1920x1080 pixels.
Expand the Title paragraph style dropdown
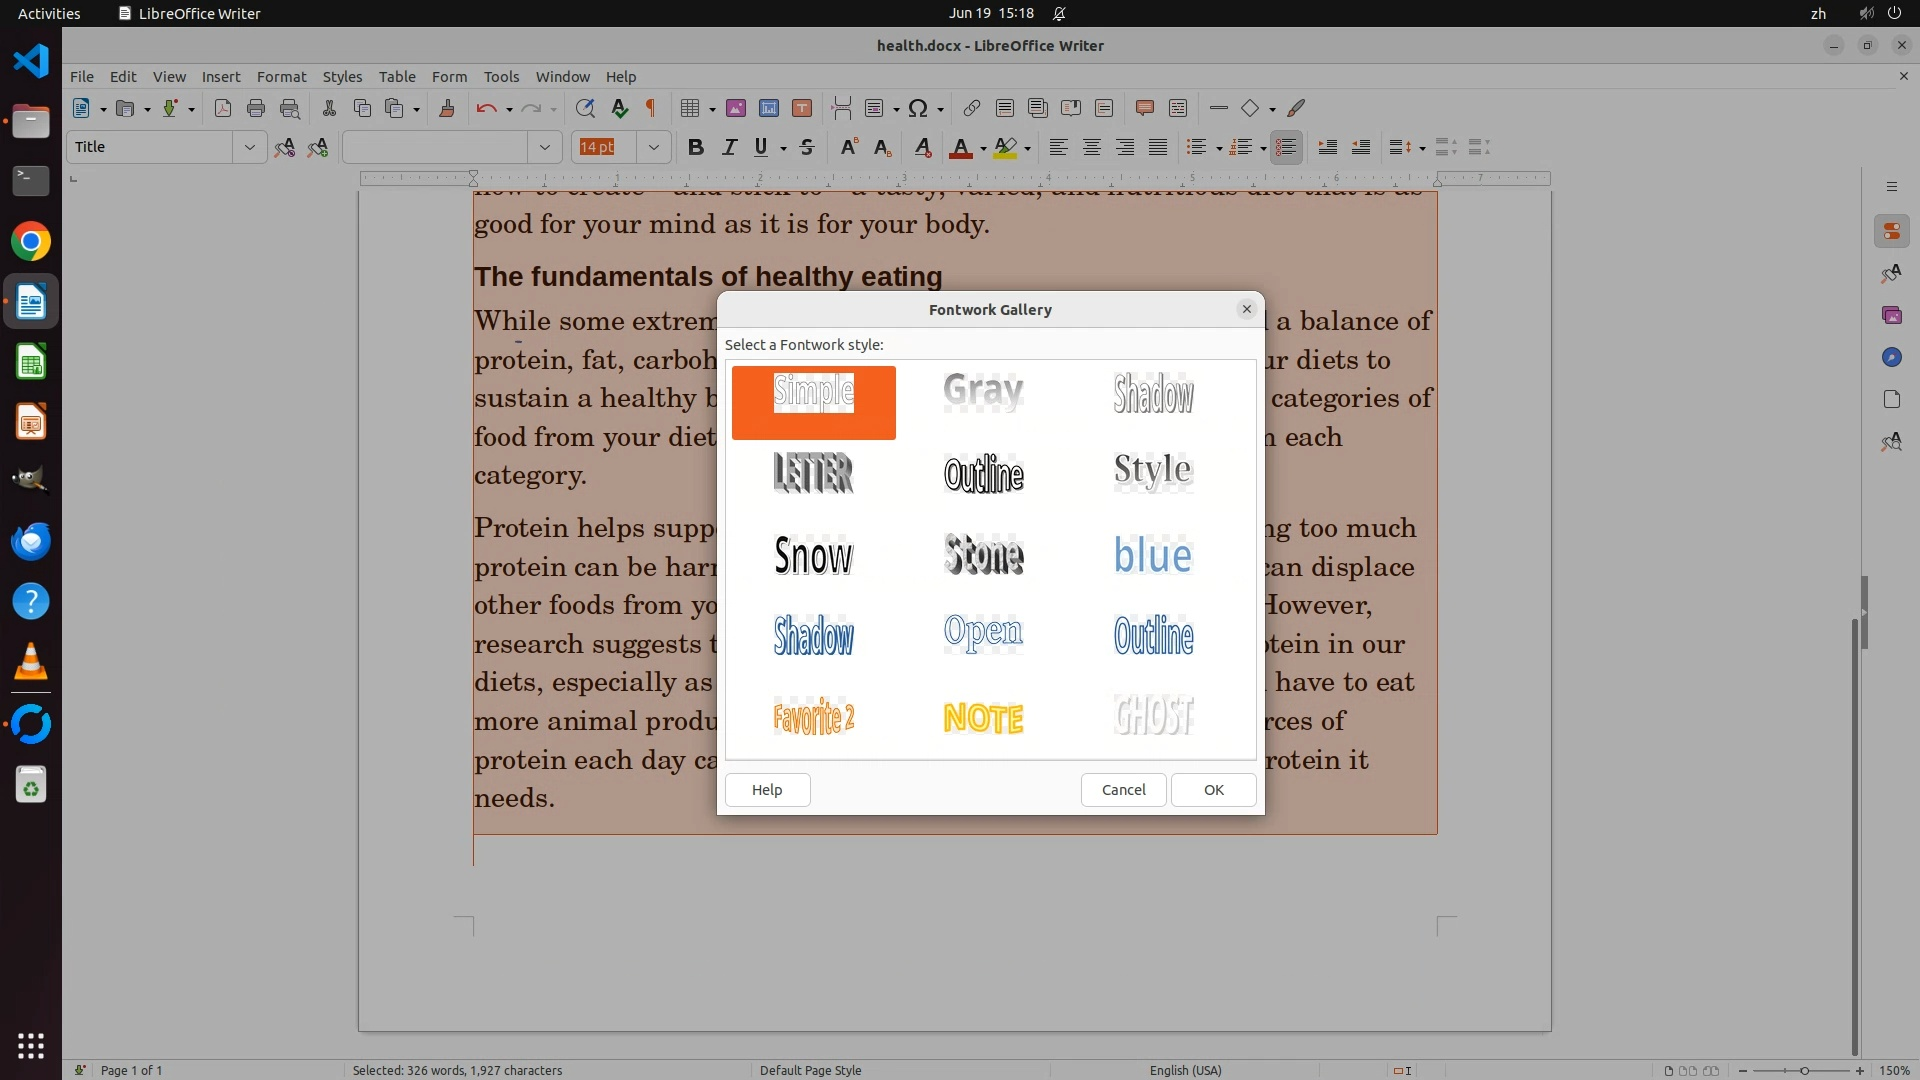coord(249,147)
